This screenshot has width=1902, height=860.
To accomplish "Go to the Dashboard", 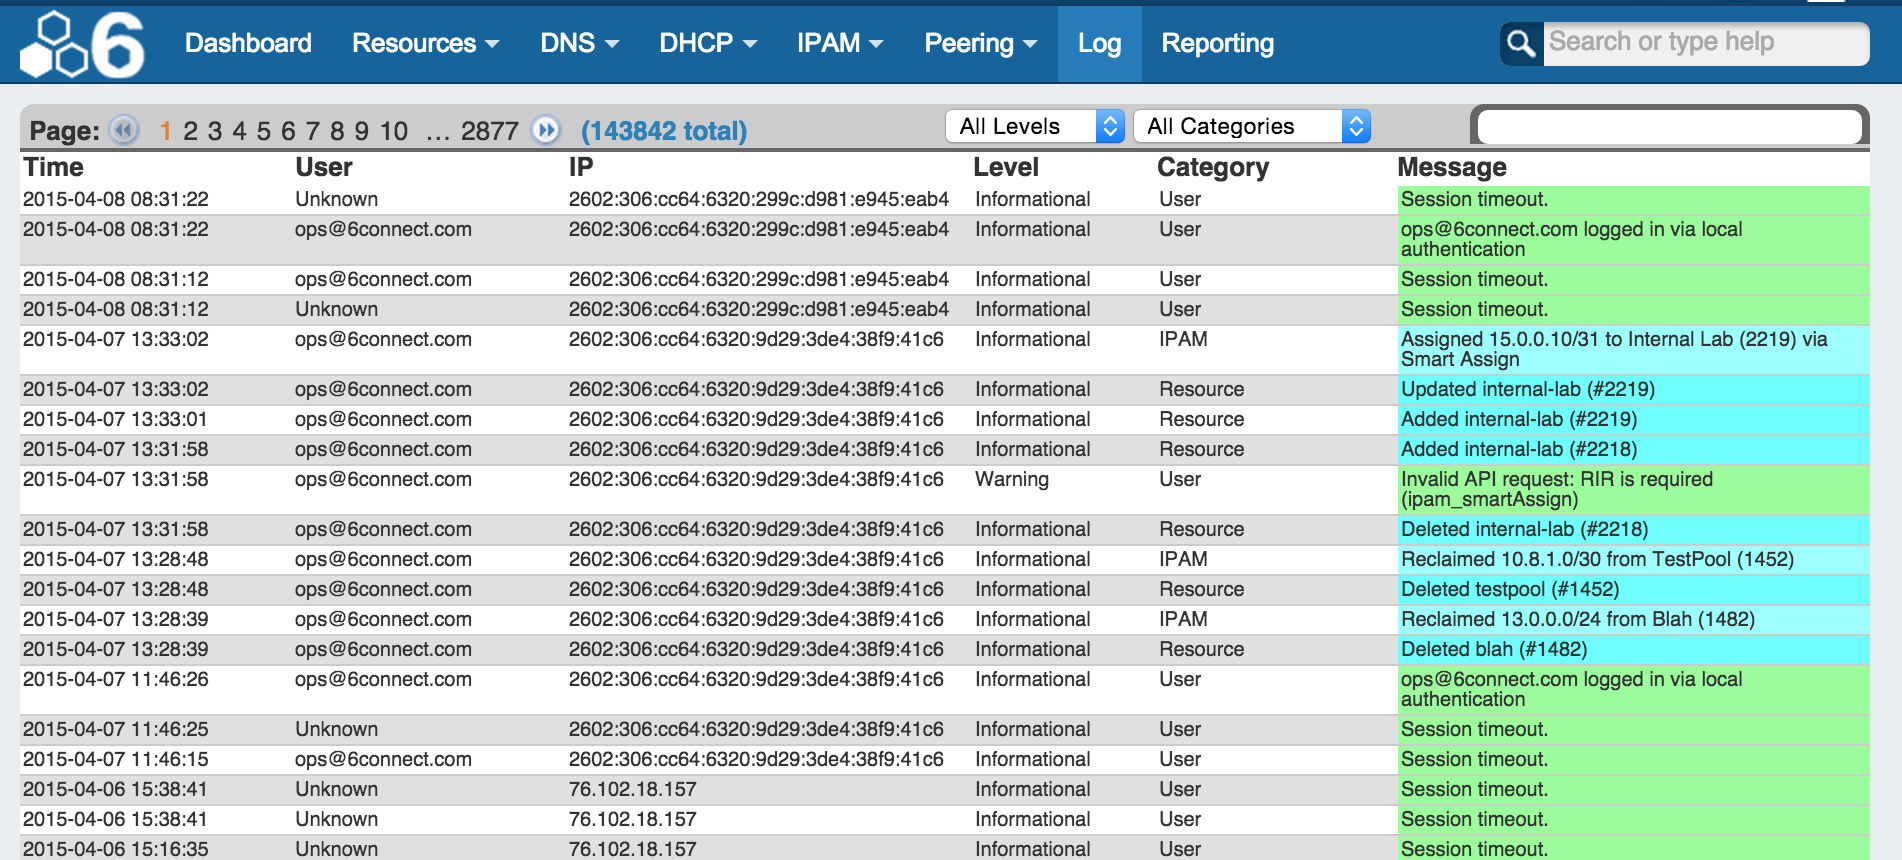I will pyautogui.click(x=248, y=43).
